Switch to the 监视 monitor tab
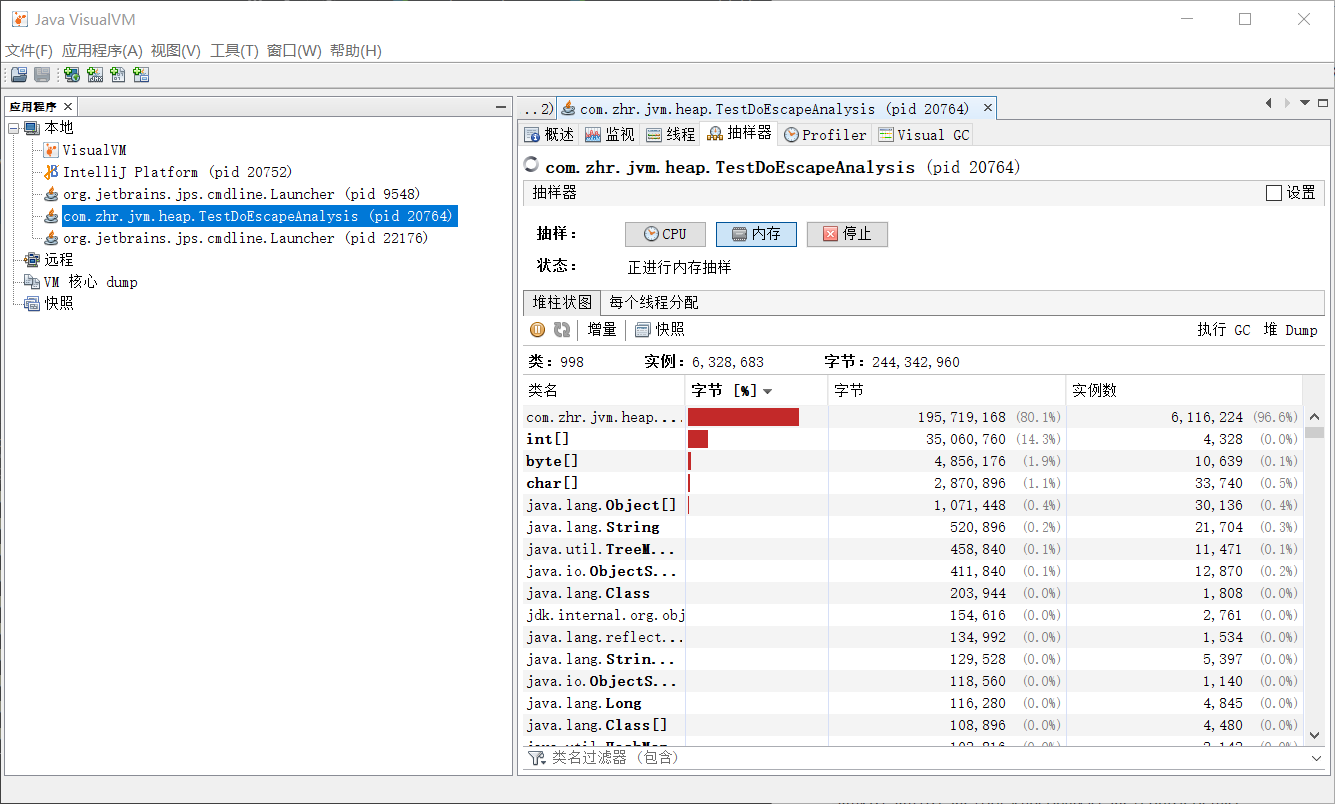This screenshot has height=804, width=1335. 609,134
